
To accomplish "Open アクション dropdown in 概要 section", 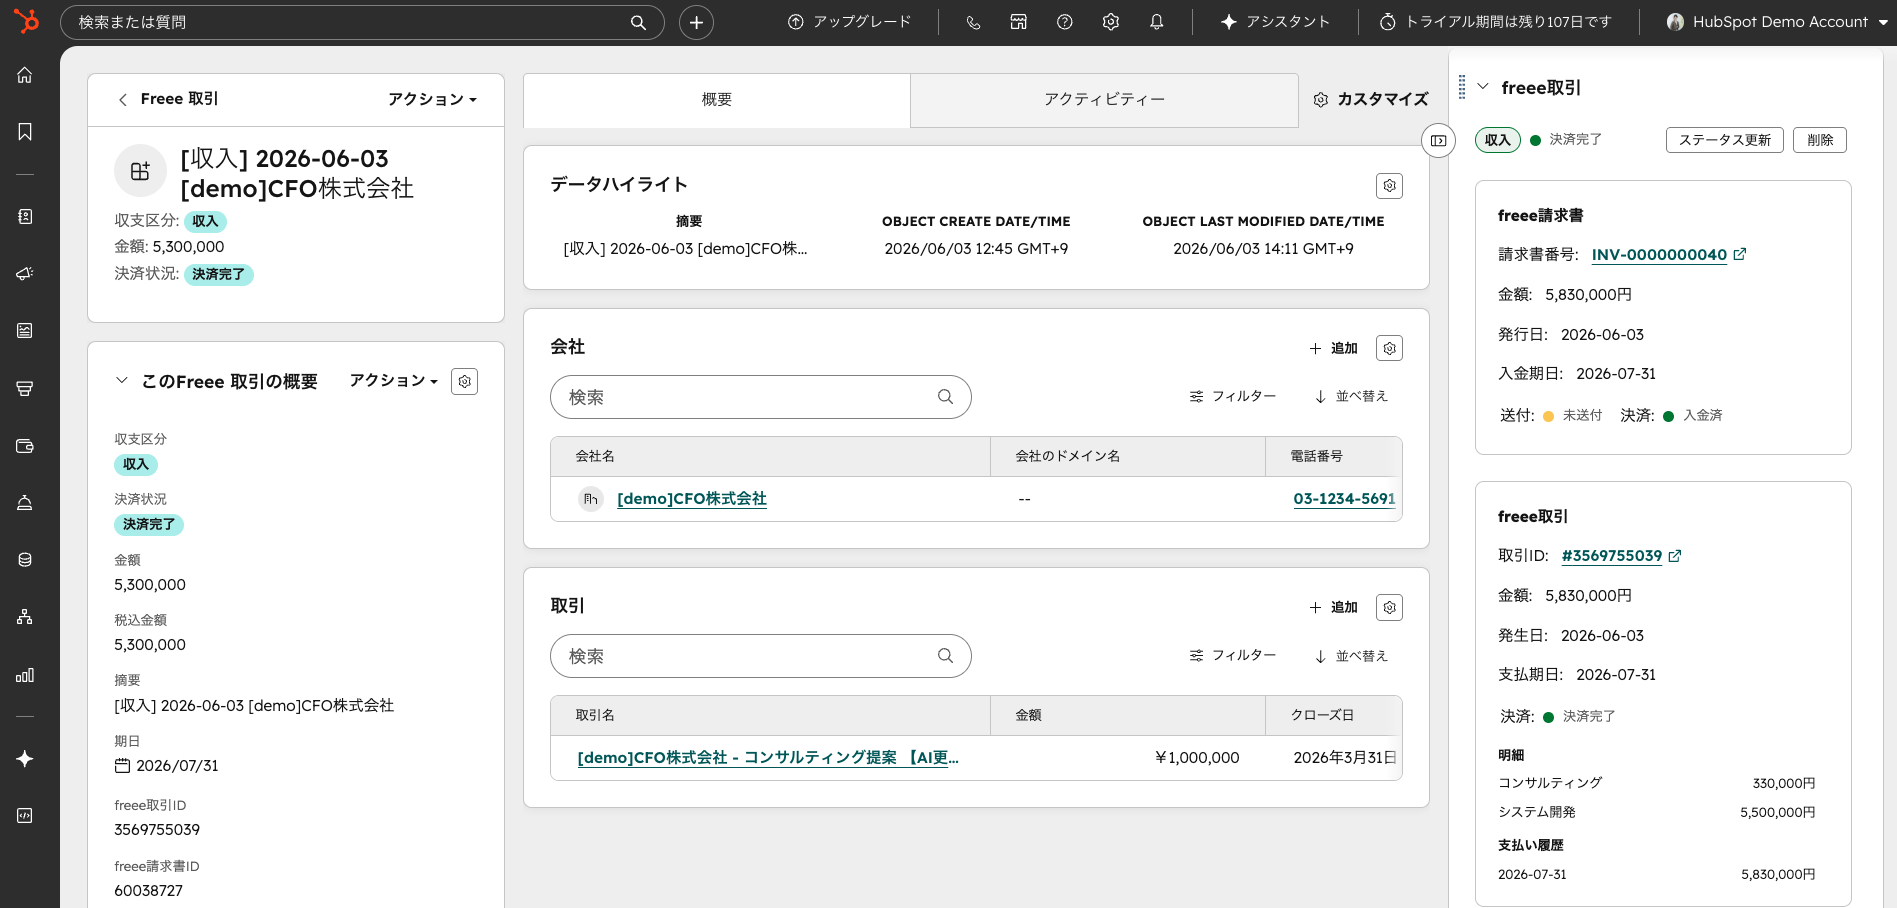I will point(394,381).
